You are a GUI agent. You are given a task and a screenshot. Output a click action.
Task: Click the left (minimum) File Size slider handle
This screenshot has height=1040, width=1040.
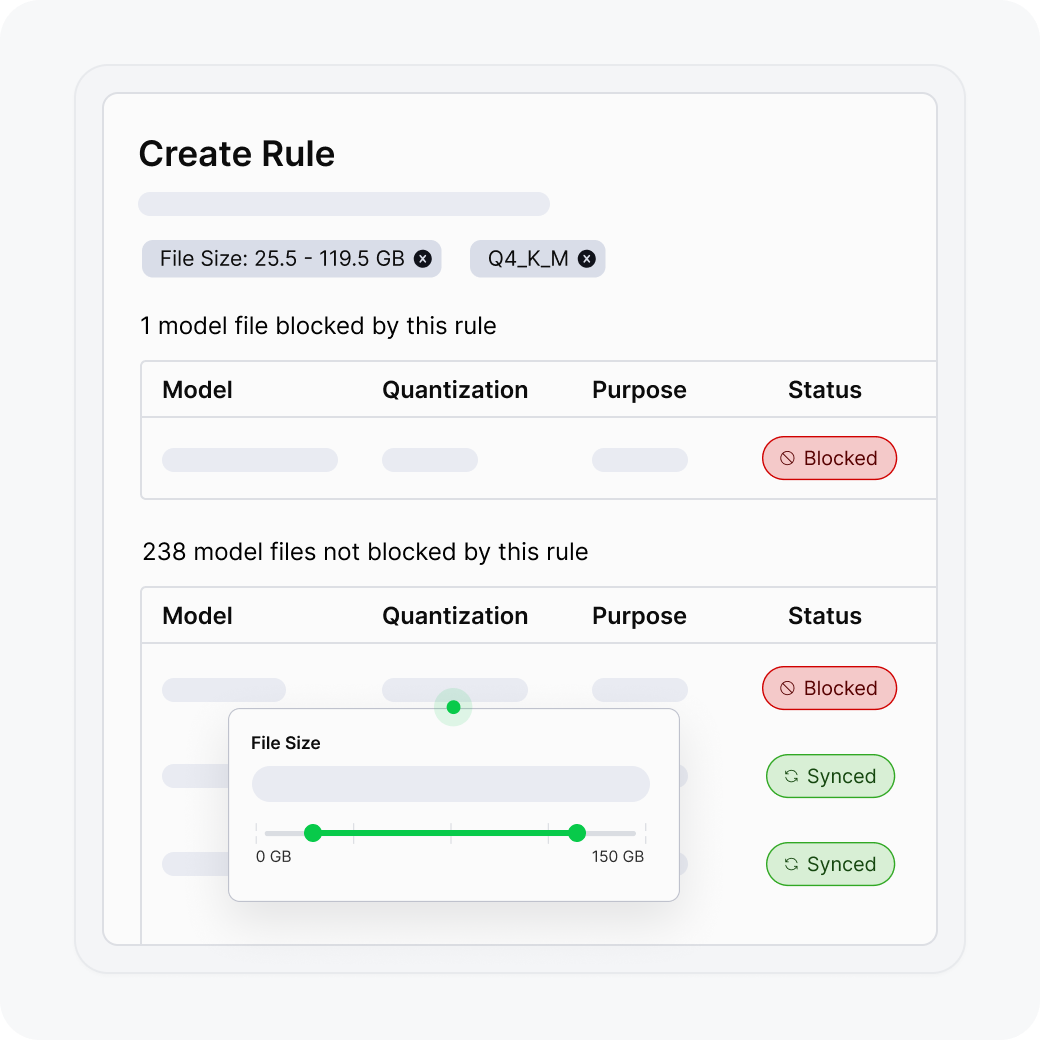(x=313, y=833)
